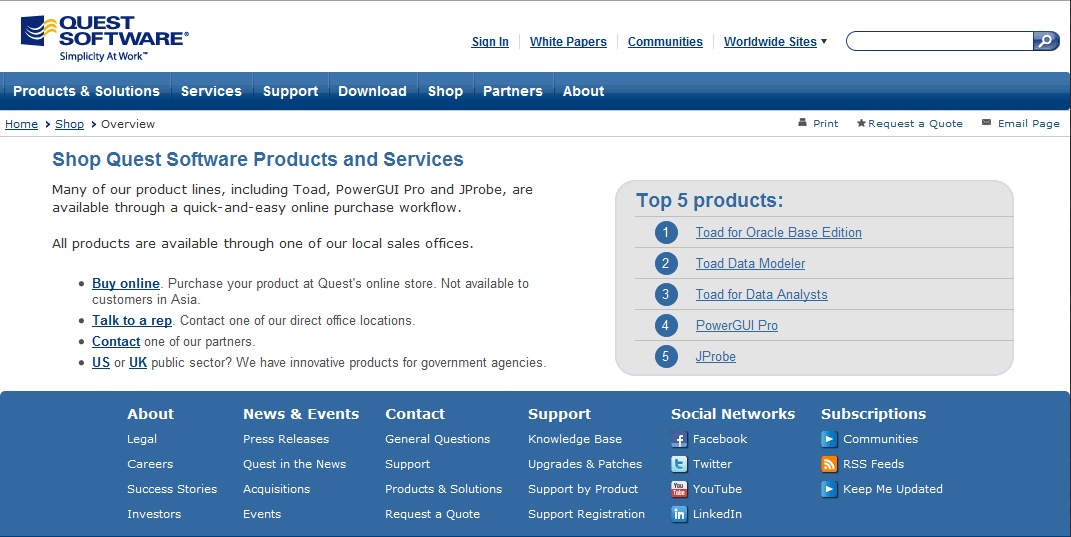This screenshot has width=1071, height=537.
Task: Click the number 1 circle badge
Action: (666, 232)
